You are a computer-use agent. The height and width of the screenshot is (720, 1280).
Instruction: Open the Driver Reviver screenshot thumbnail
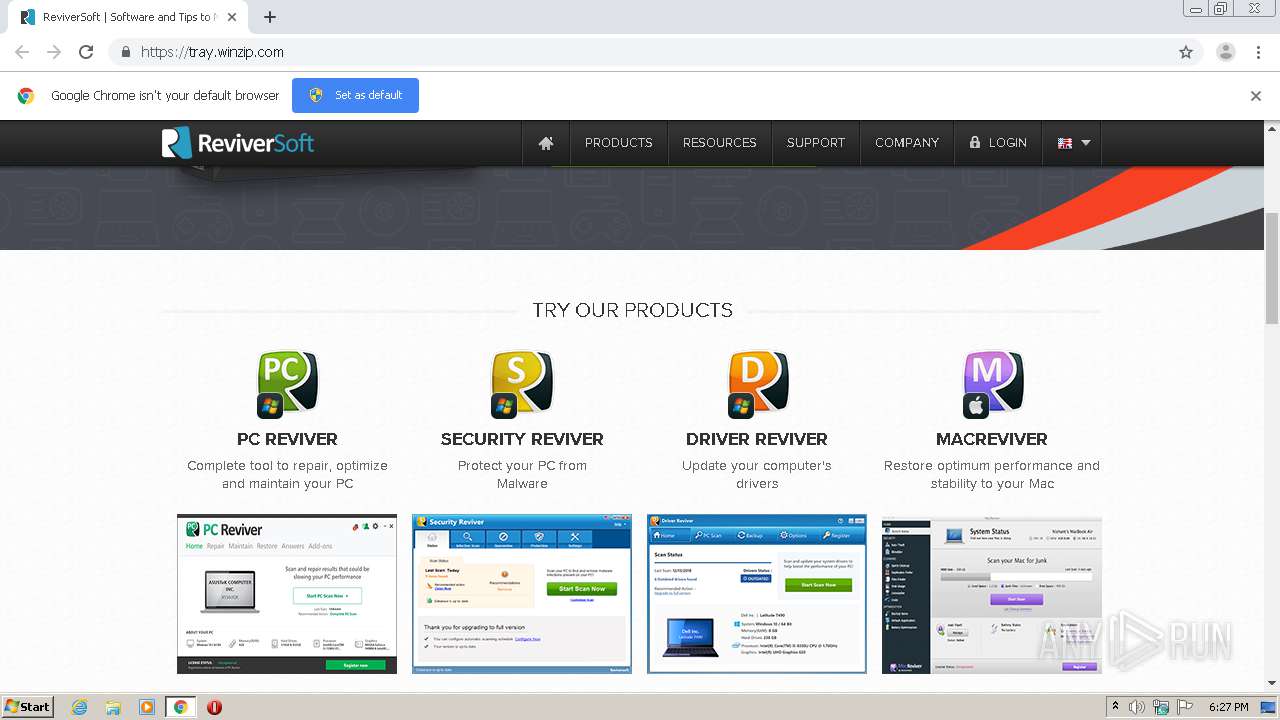pos(757,594)
